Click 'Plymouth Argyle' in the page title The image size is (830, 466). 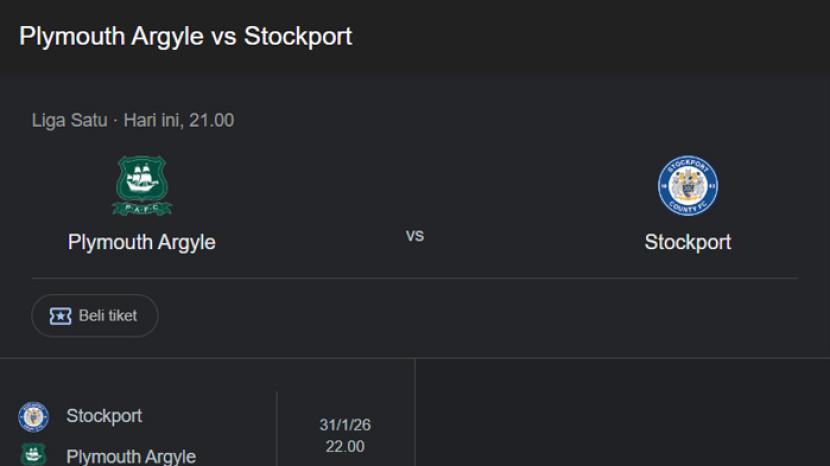pos(112,37)
